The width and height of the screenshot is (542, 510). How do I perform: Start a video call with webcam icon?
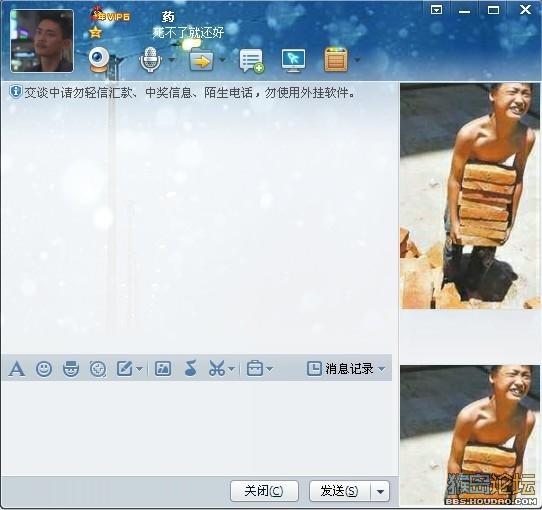coord(99,60)
